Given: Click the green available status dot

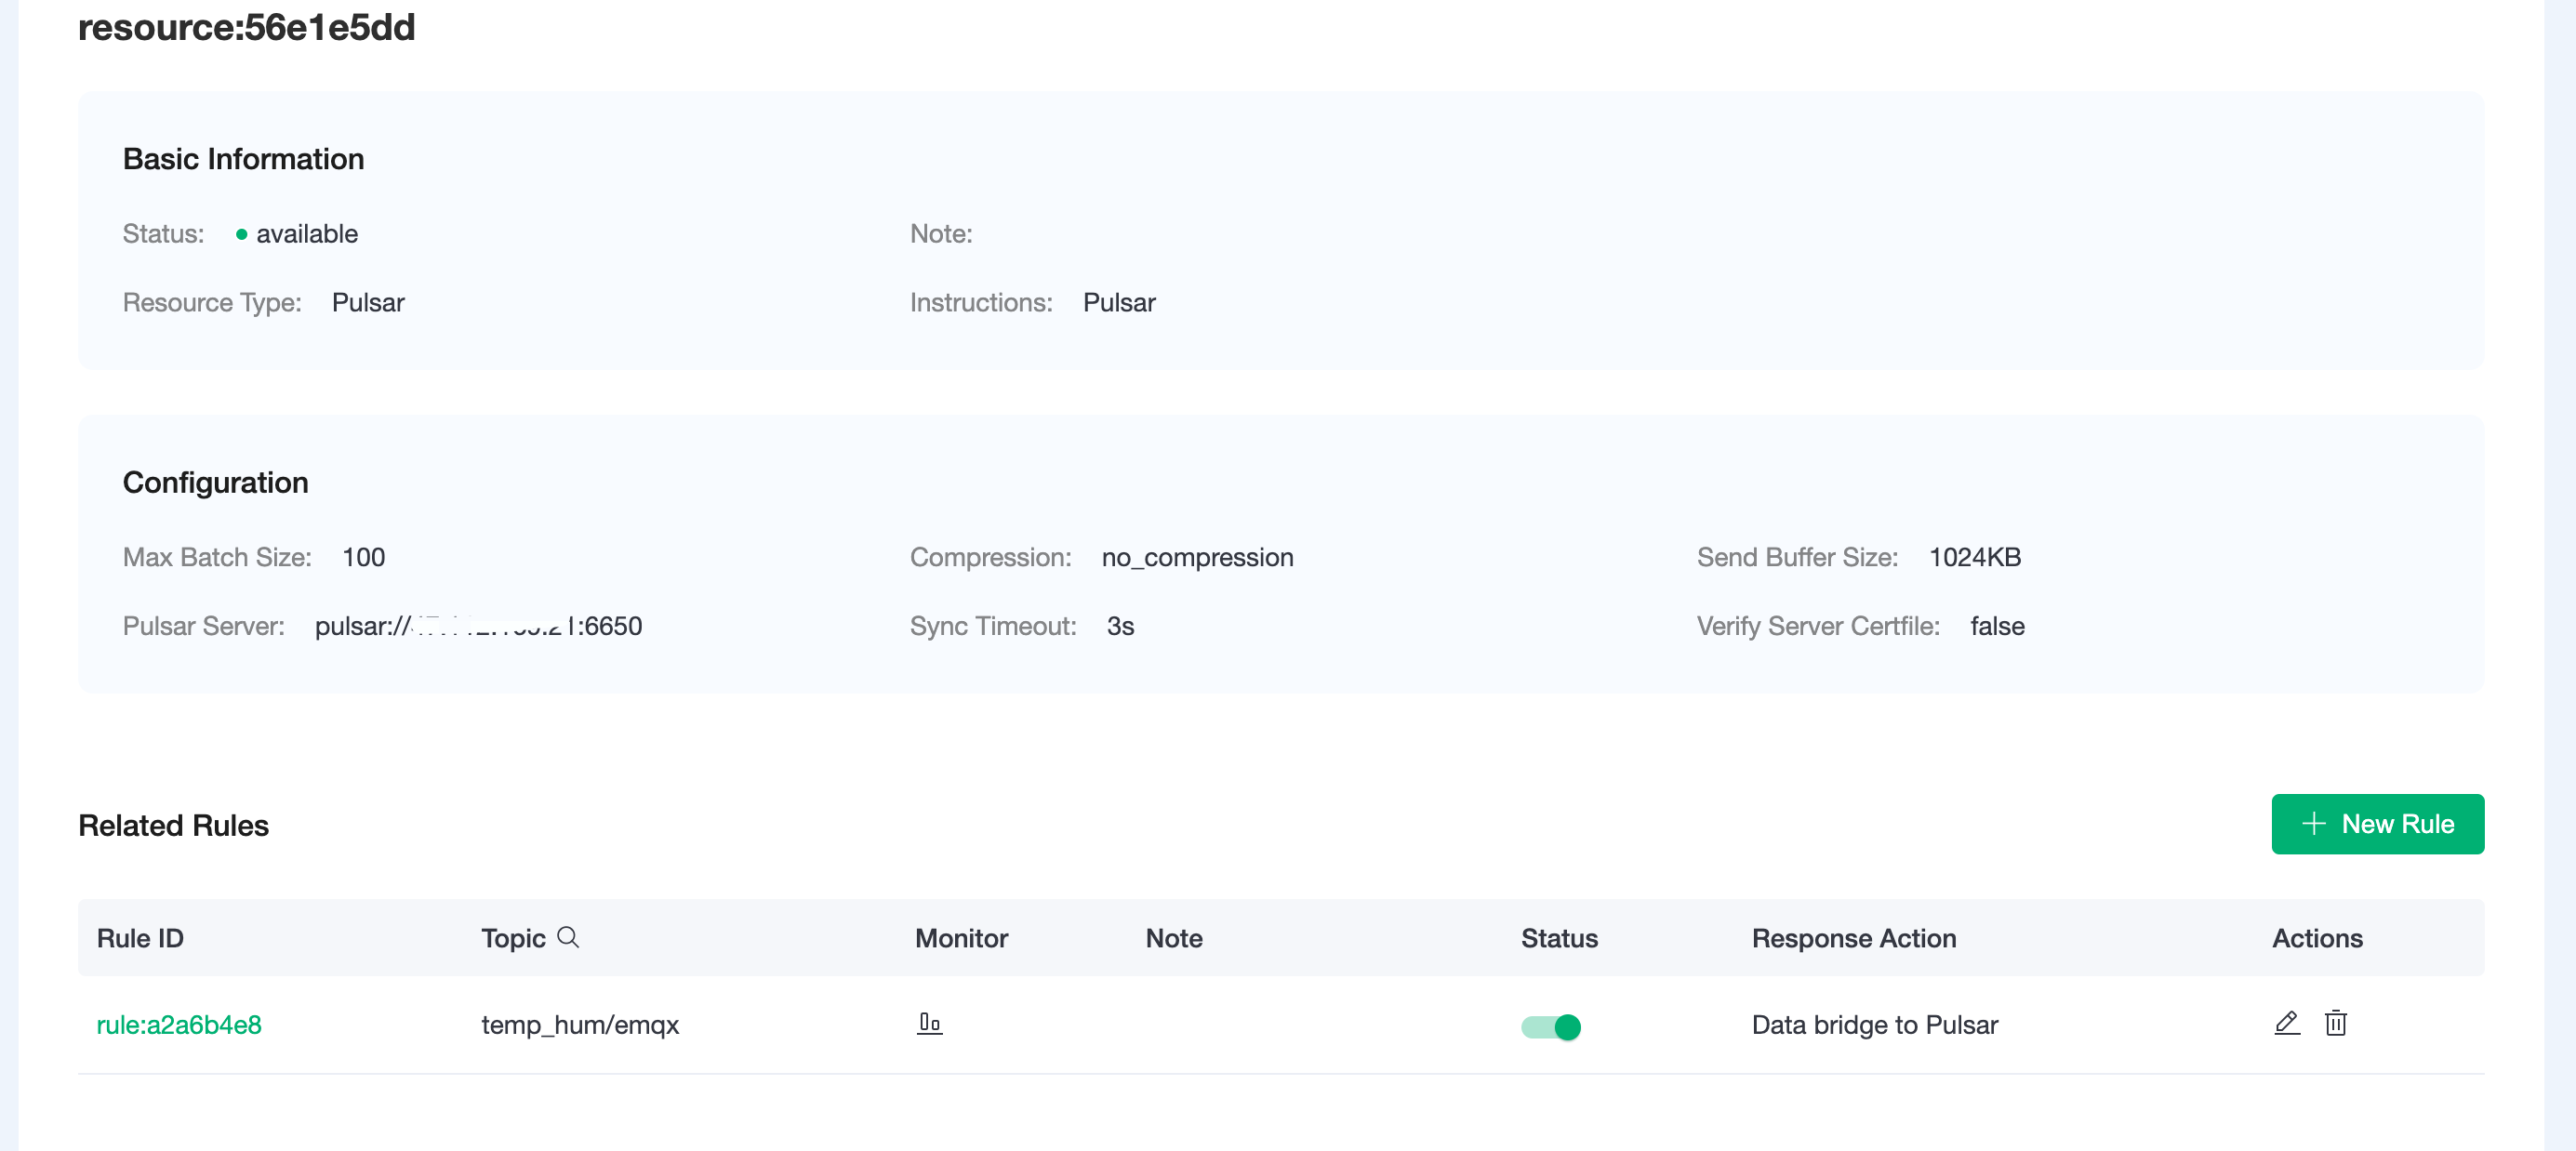Looking at the screenshot, I should coord(241,234).
